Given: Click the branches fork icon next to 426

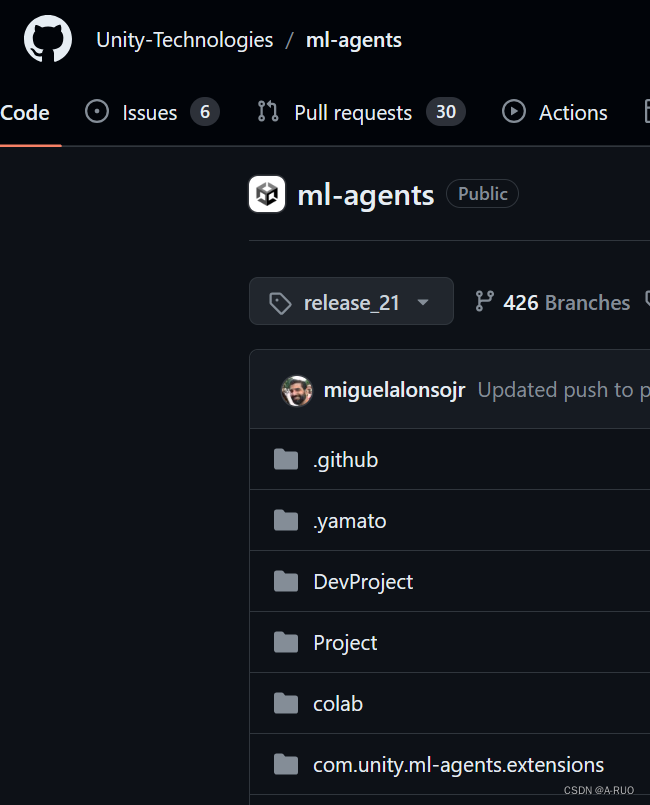Looking at the screenshot, I should pos(485,301).
